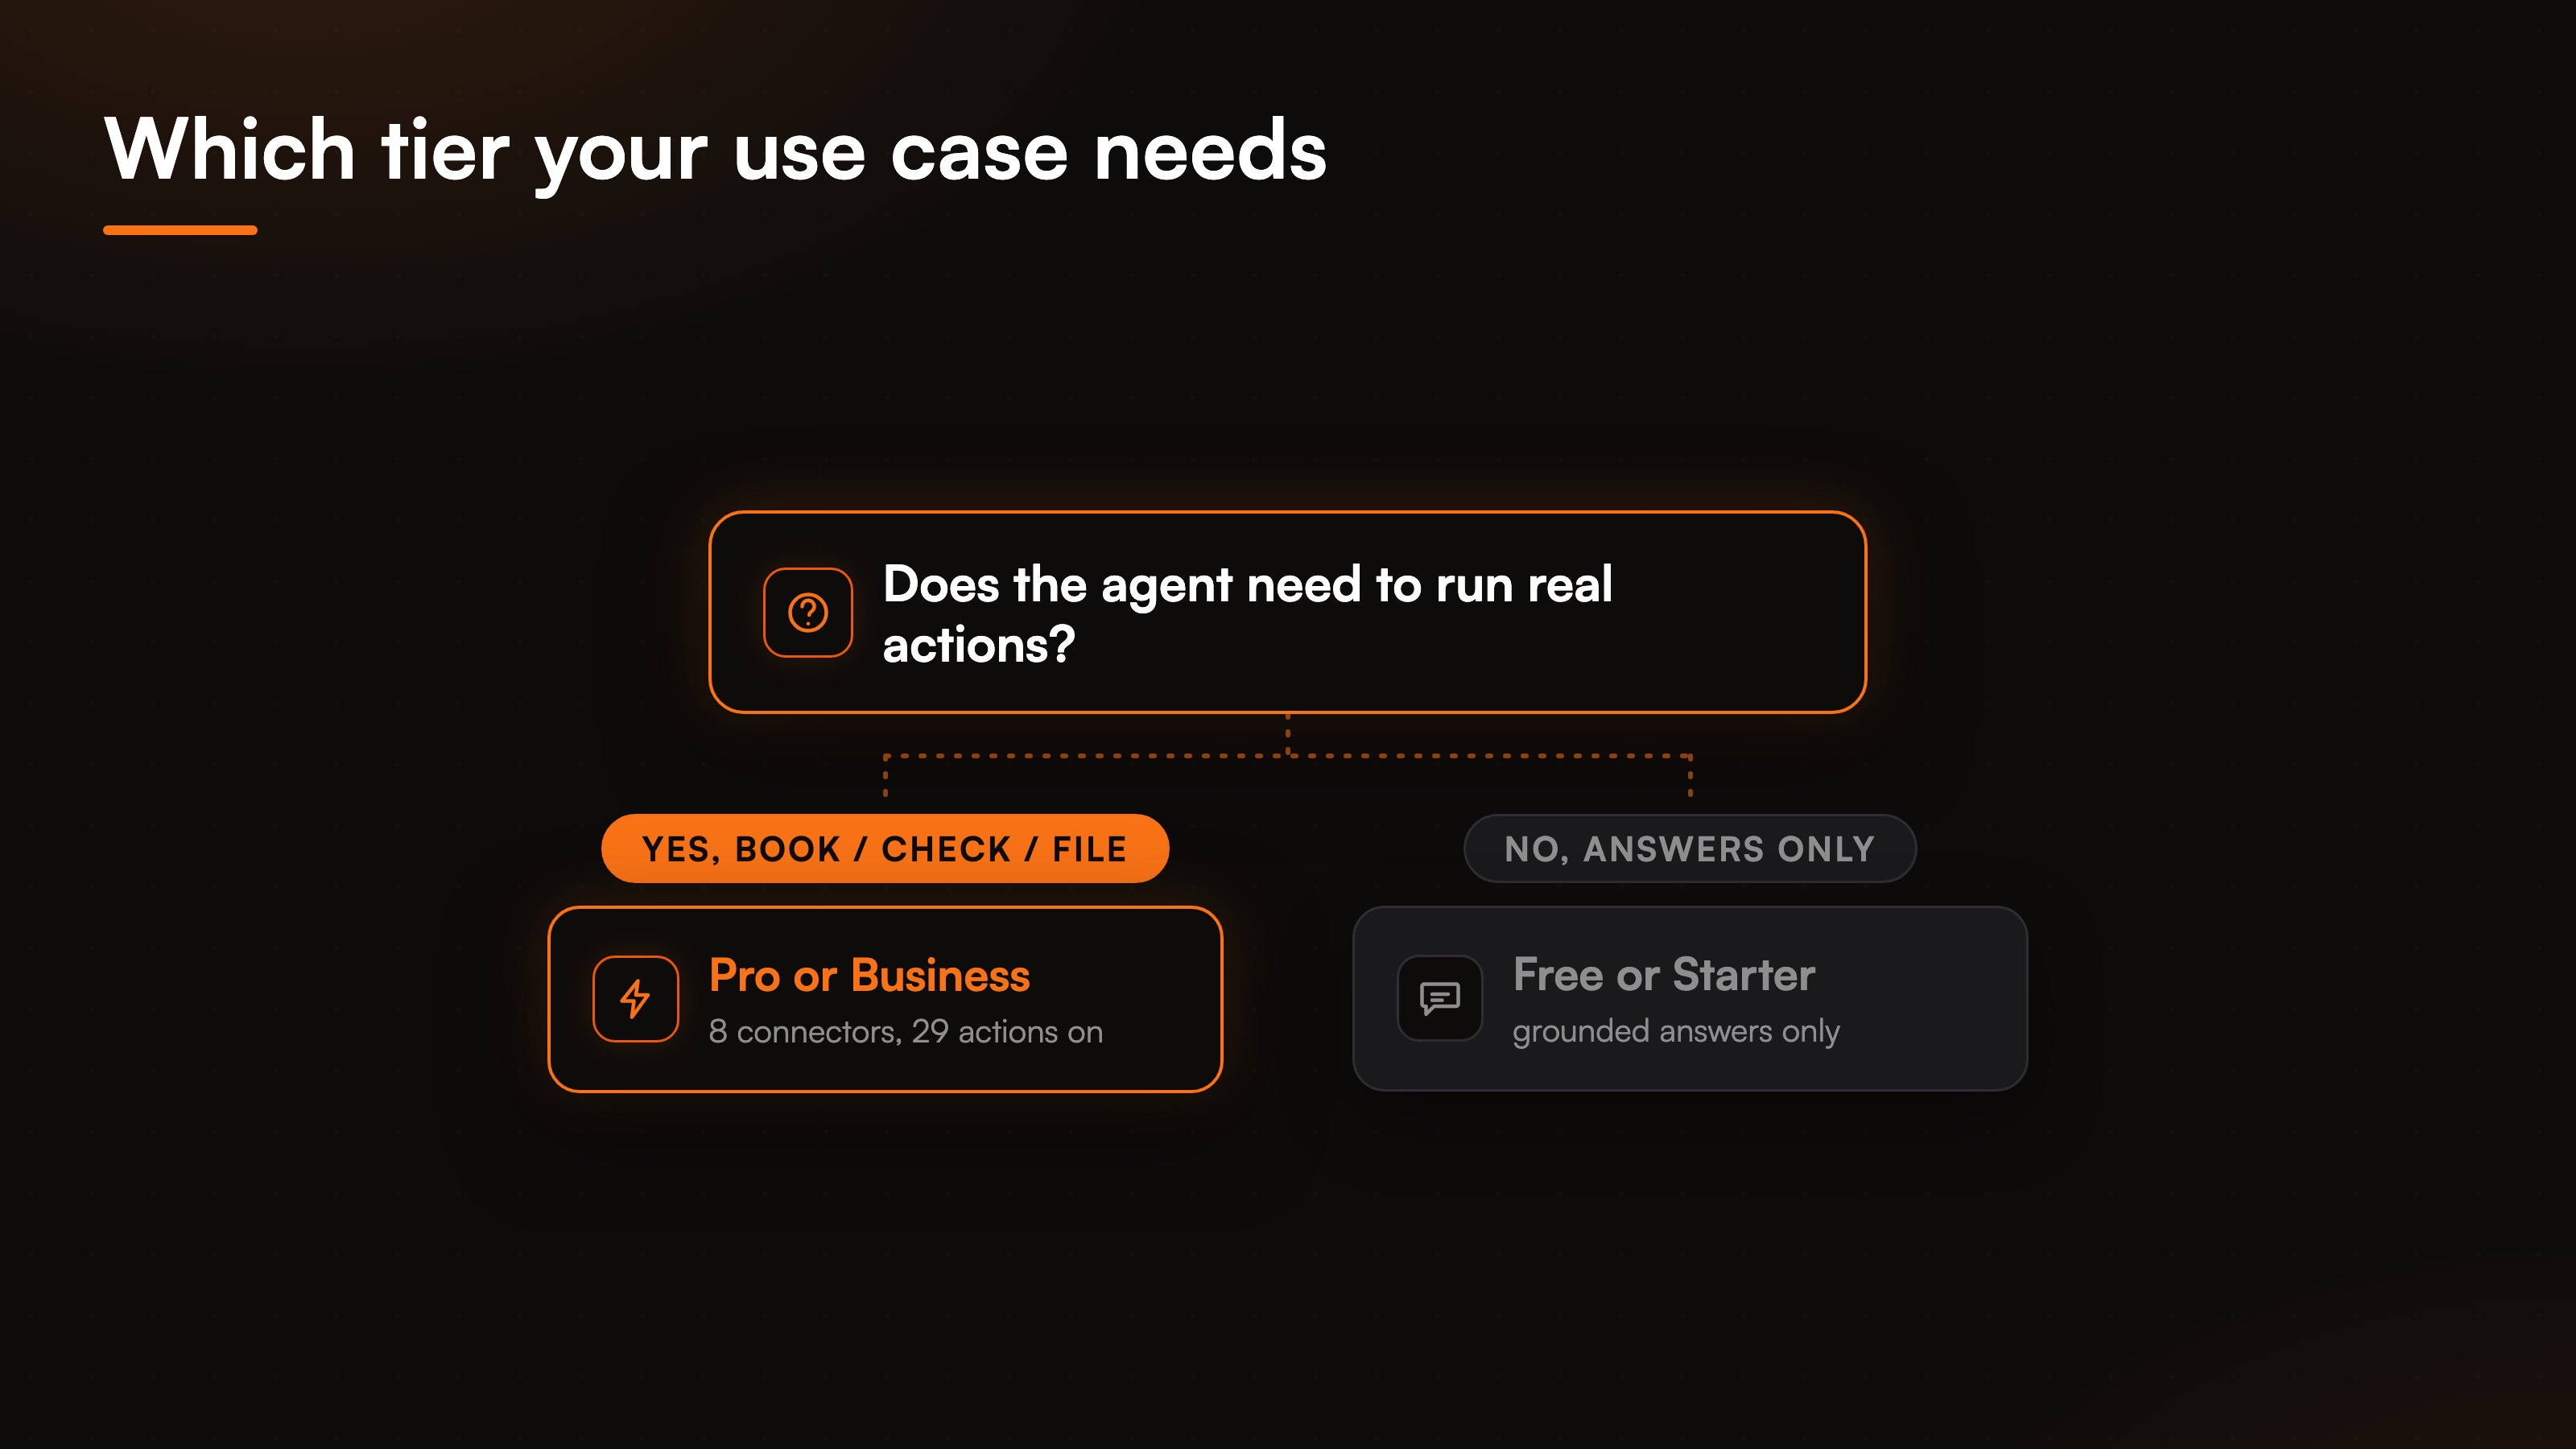Click the dashed line segment above YES pill
Screen dimensions: 2576x1449
click(885, 776)
